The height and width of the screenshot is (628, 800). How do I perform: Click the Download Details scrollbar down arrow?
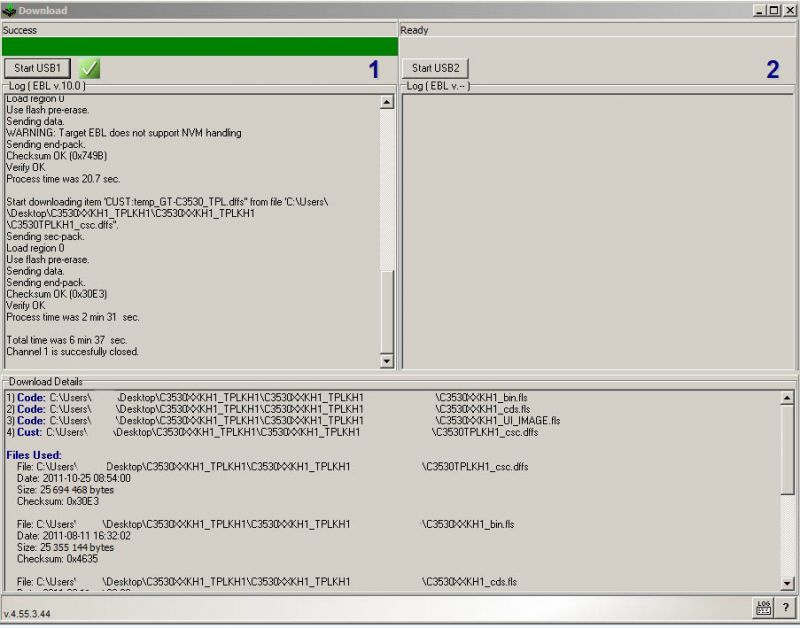click(785, 585)
